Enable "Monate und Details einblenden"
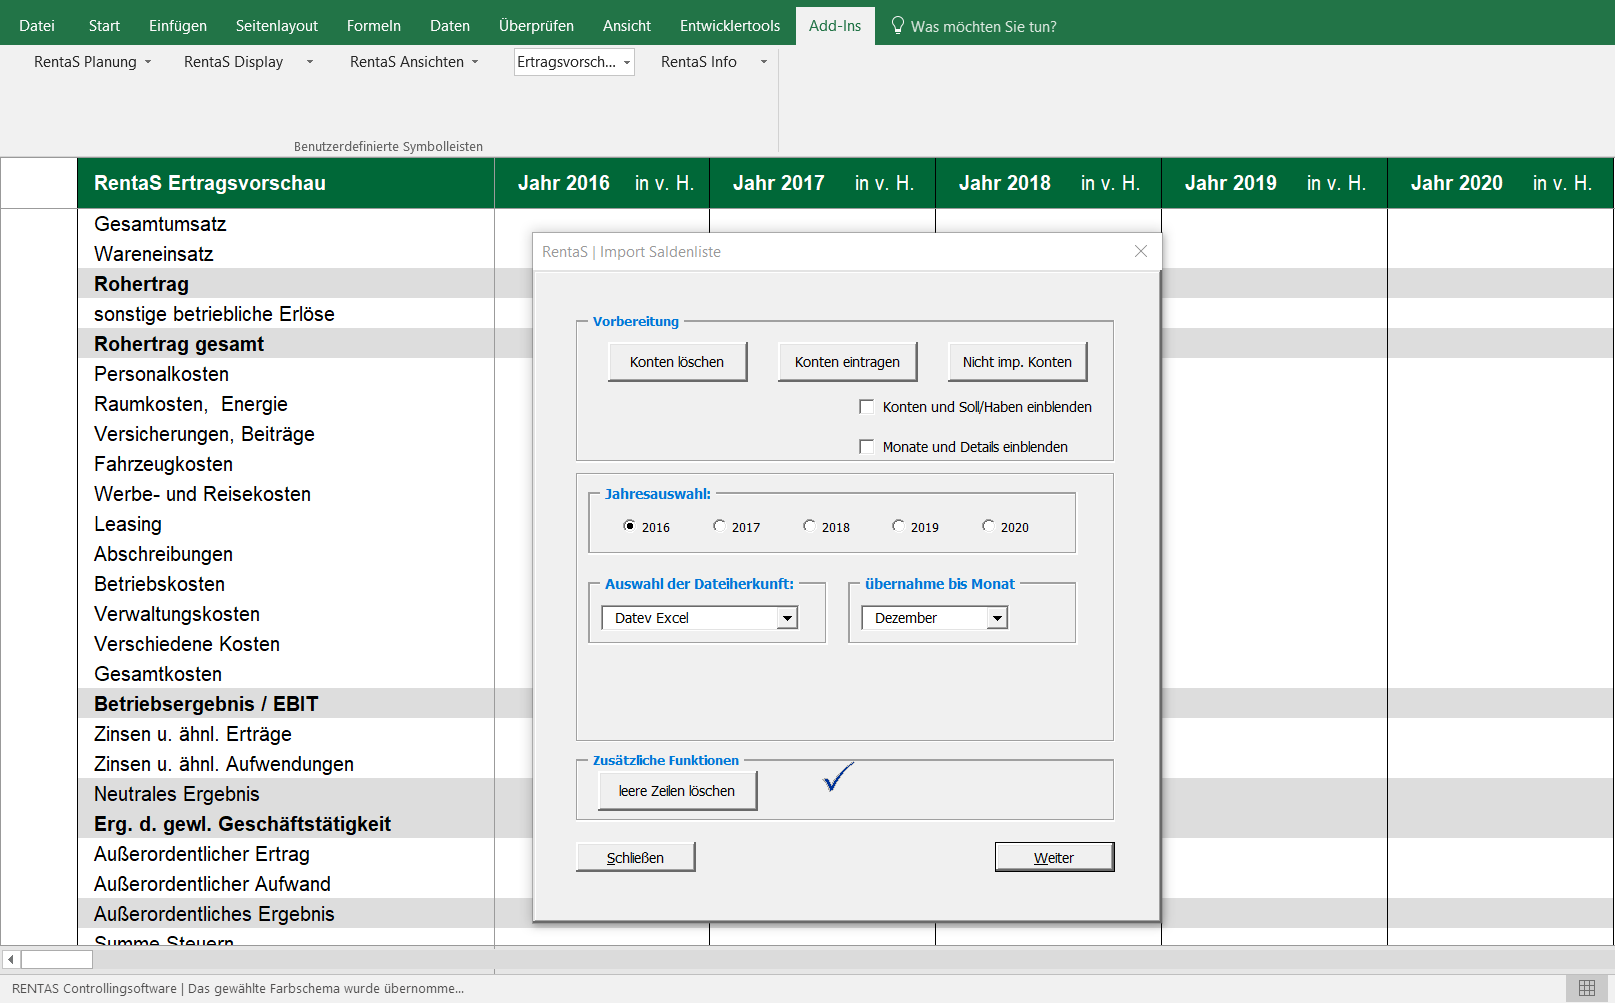Image resolution: width=1615 pixels, height=1003 pixels. point(866,446)
